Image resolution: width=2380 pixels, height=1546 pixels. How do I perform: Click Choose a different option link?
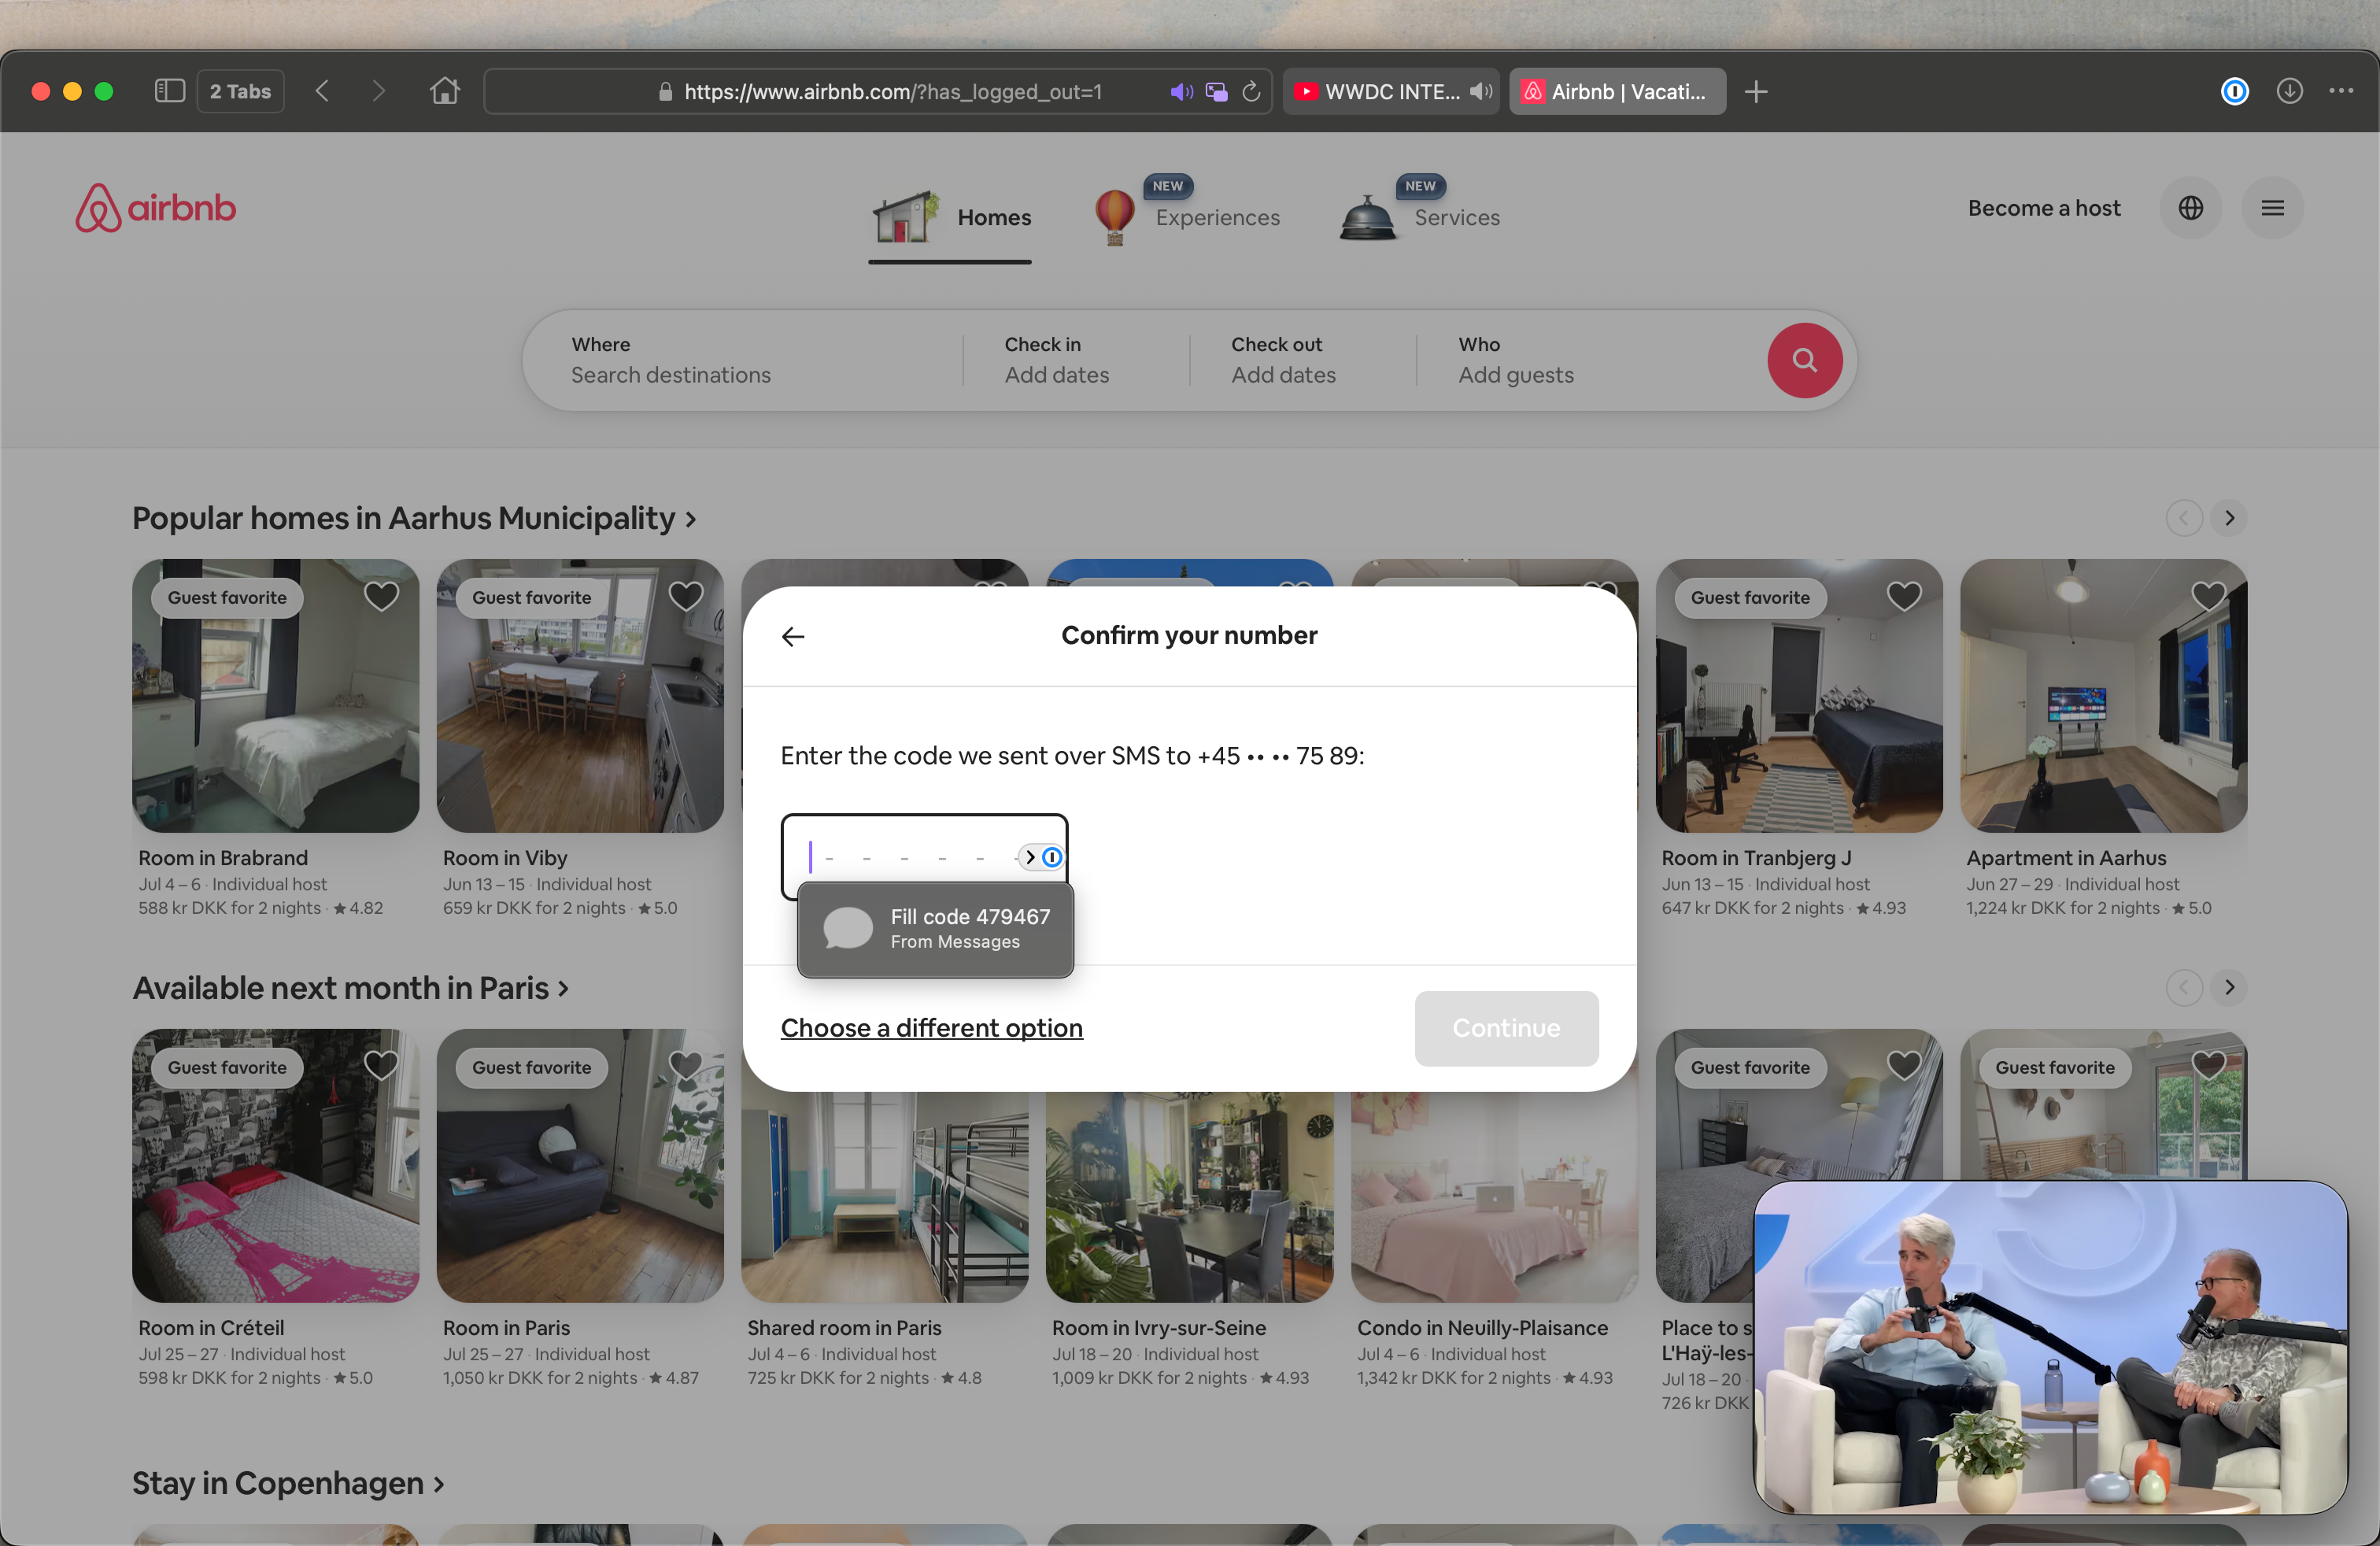pyautogui.click(x=931, y=1028)
